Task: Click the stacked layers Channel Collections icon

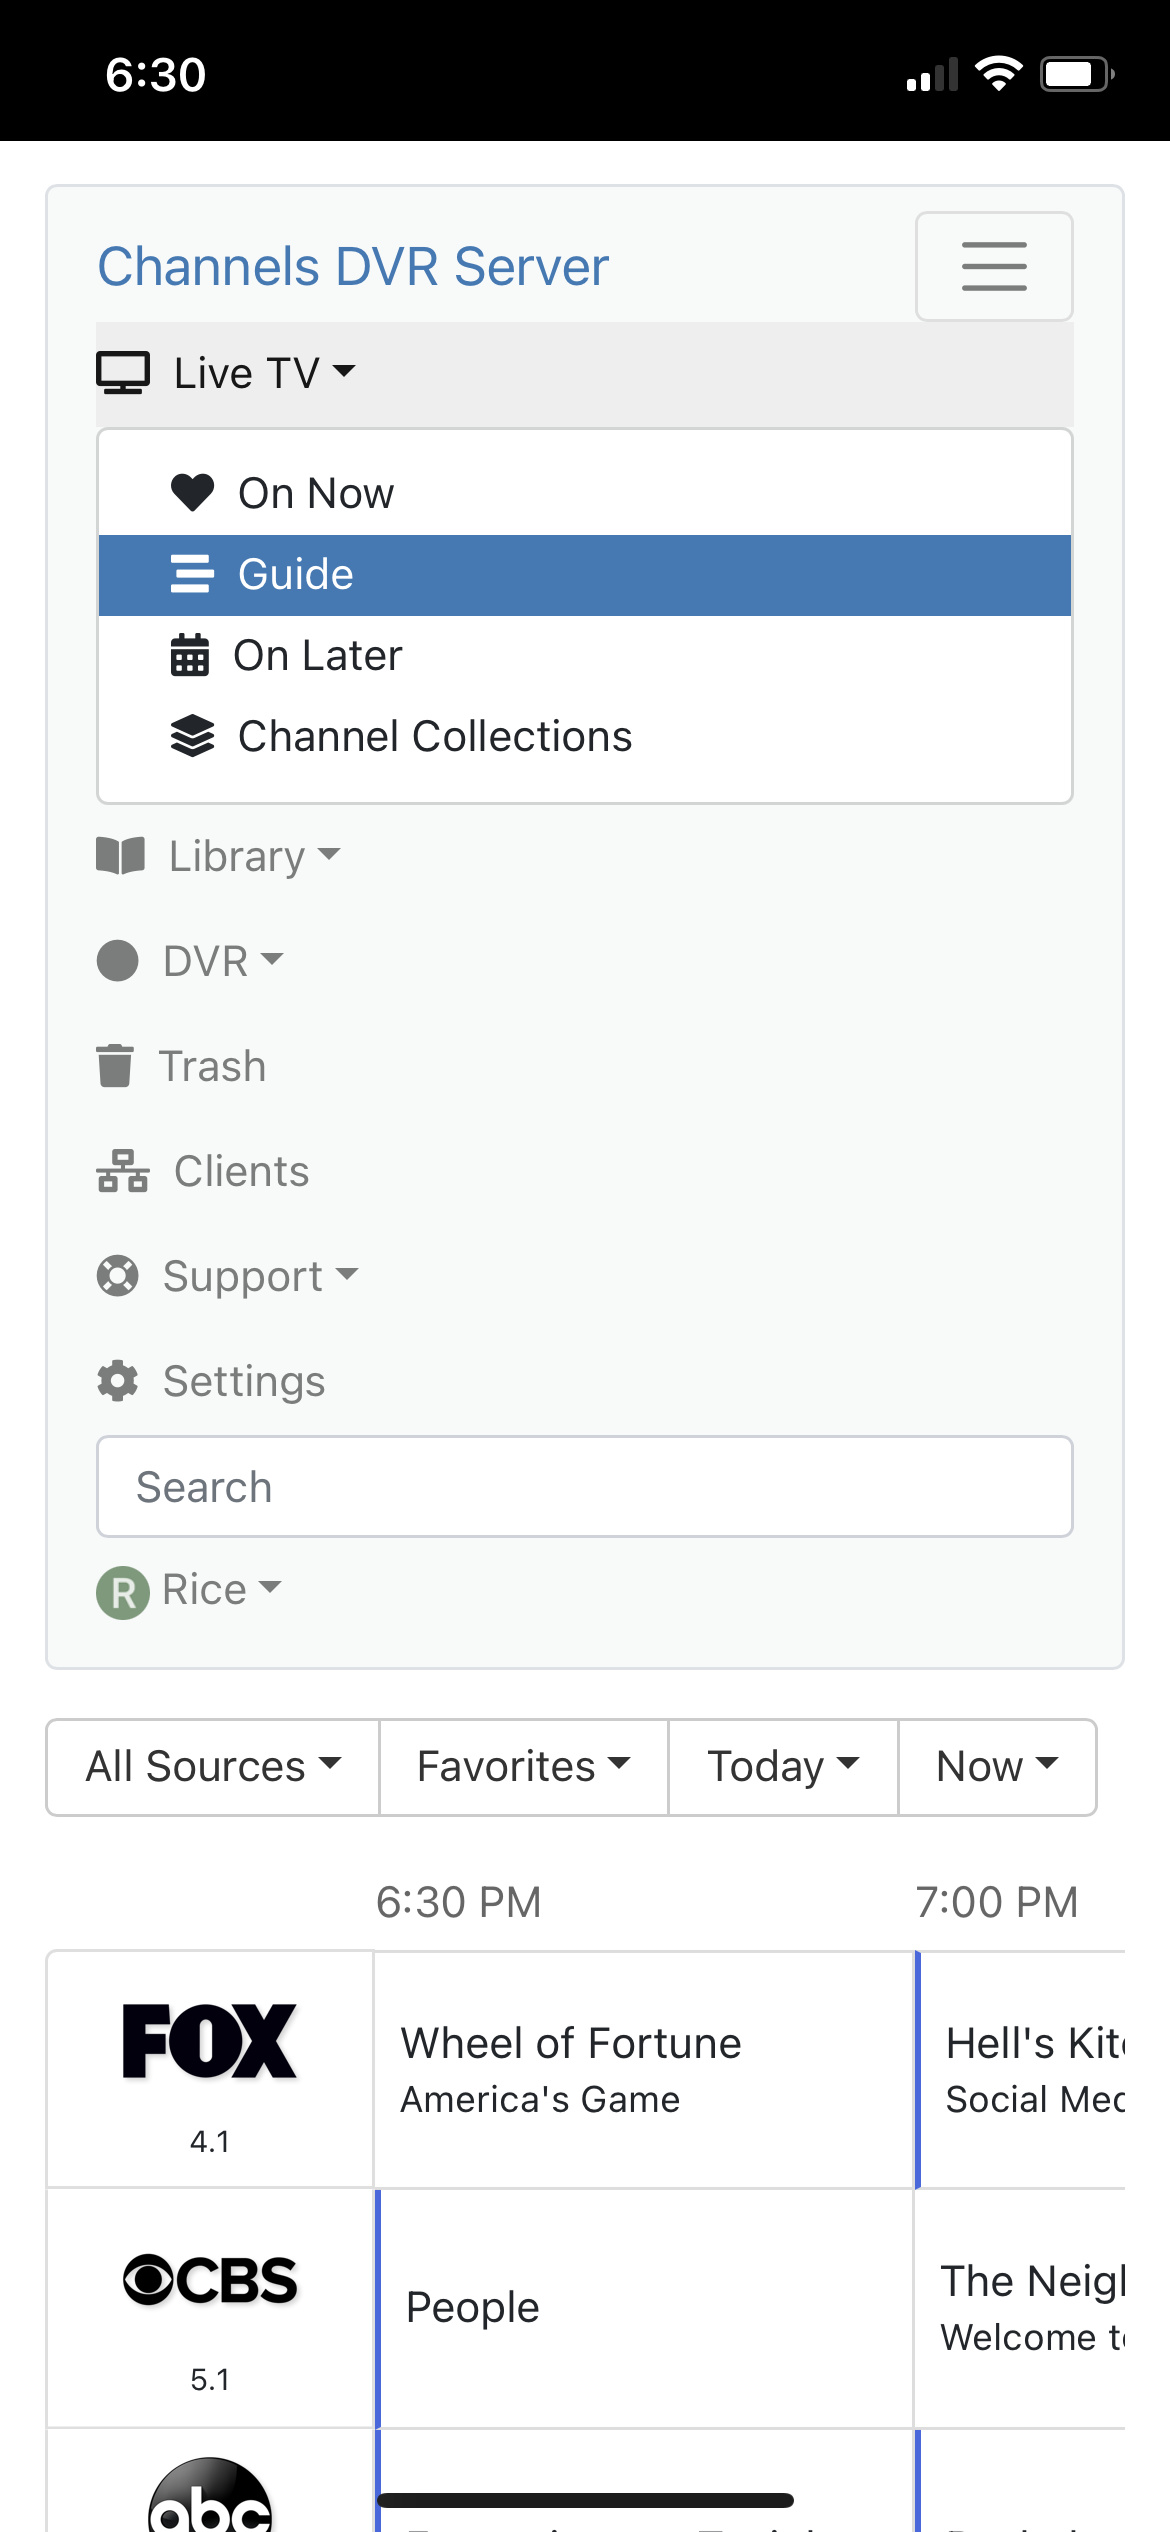Action: pyautogui.click(x=192, y=737)
